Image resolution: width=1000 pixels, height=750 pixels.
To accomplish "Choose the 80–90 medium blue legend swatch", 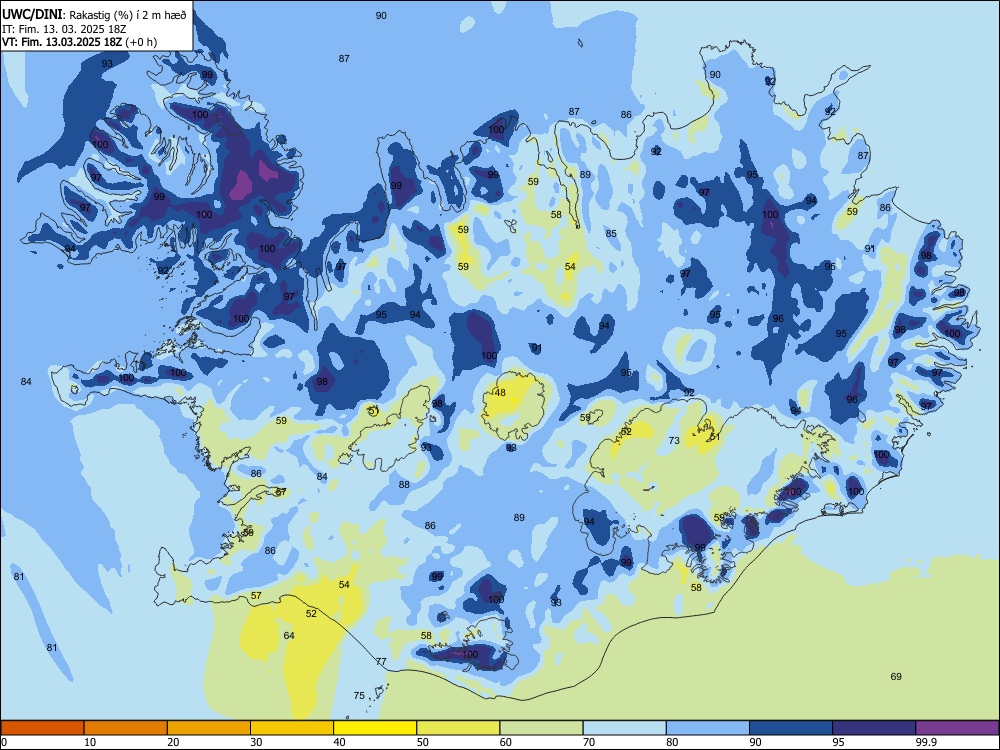I will (x=708, y=728).
